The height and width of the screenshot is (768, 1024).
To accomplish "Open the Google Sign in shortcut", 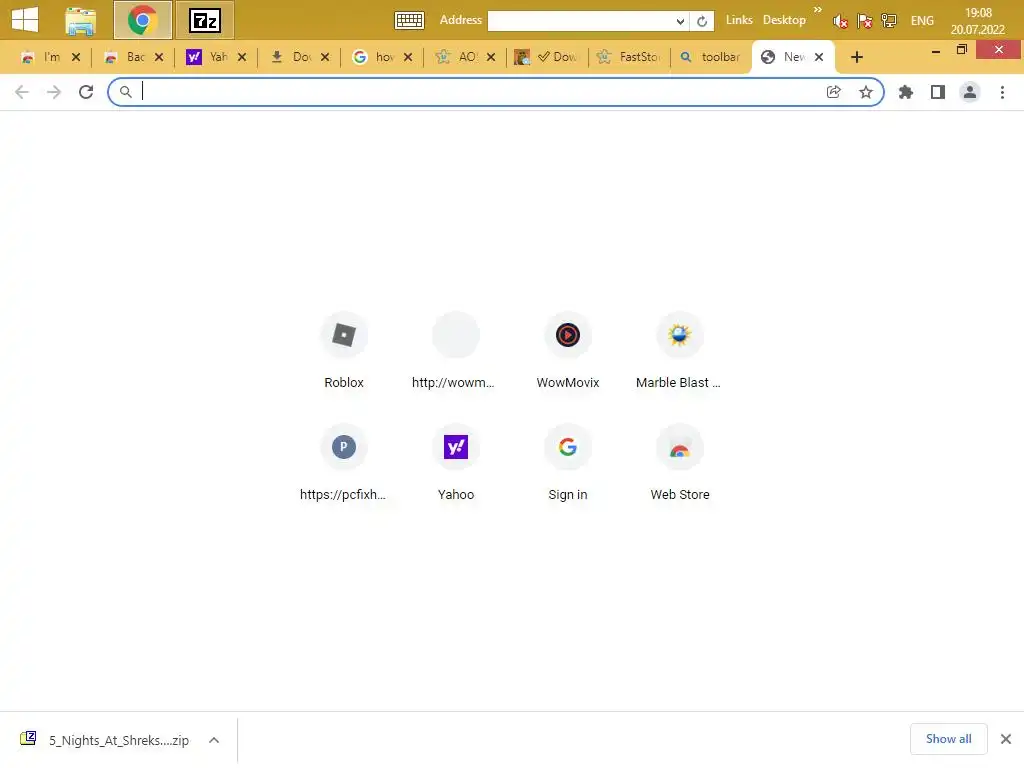I will (568, 464).
